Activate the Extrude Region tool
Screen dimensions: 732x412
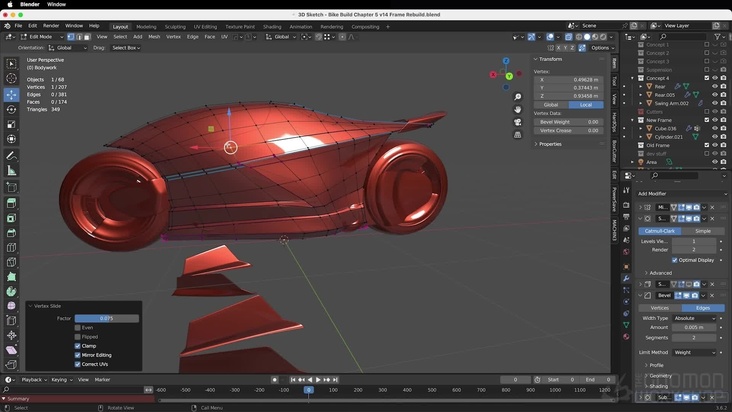(12, 203)
